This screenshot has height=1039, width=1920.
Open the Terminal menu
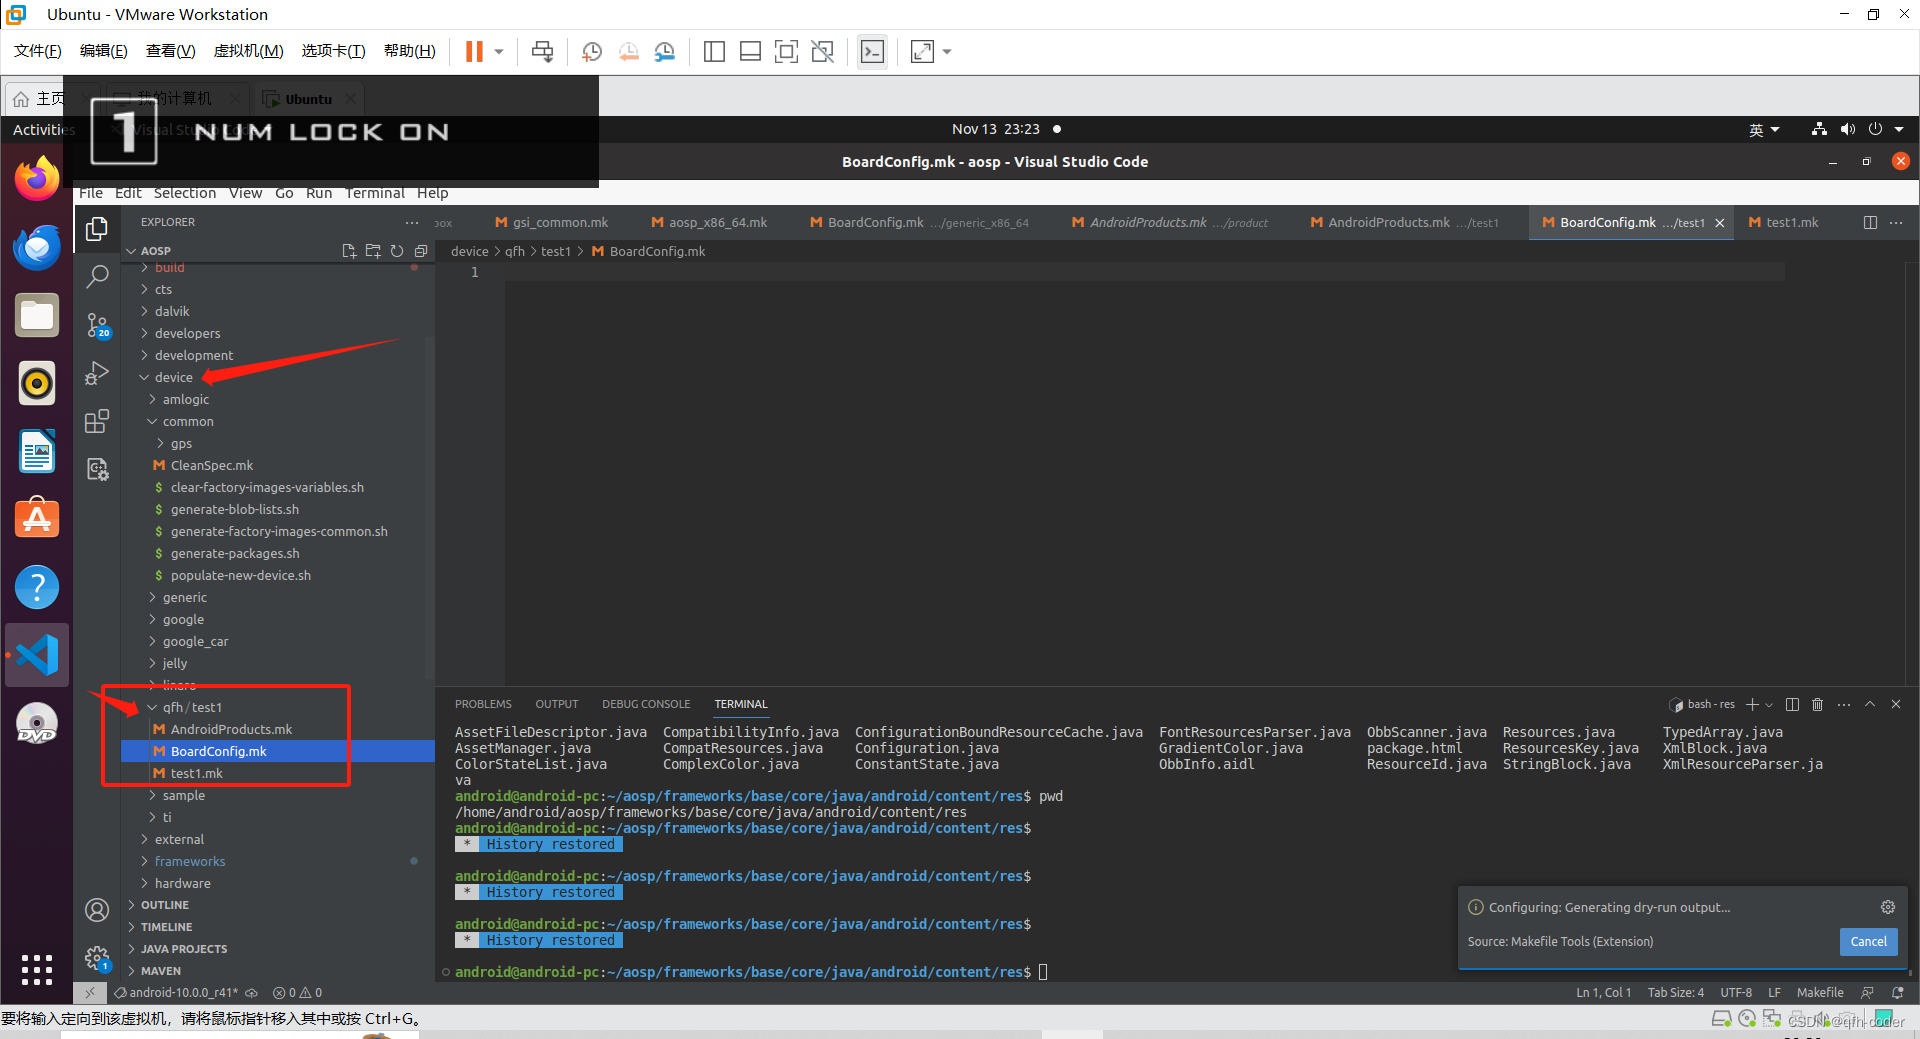click(x=374, y=193)
